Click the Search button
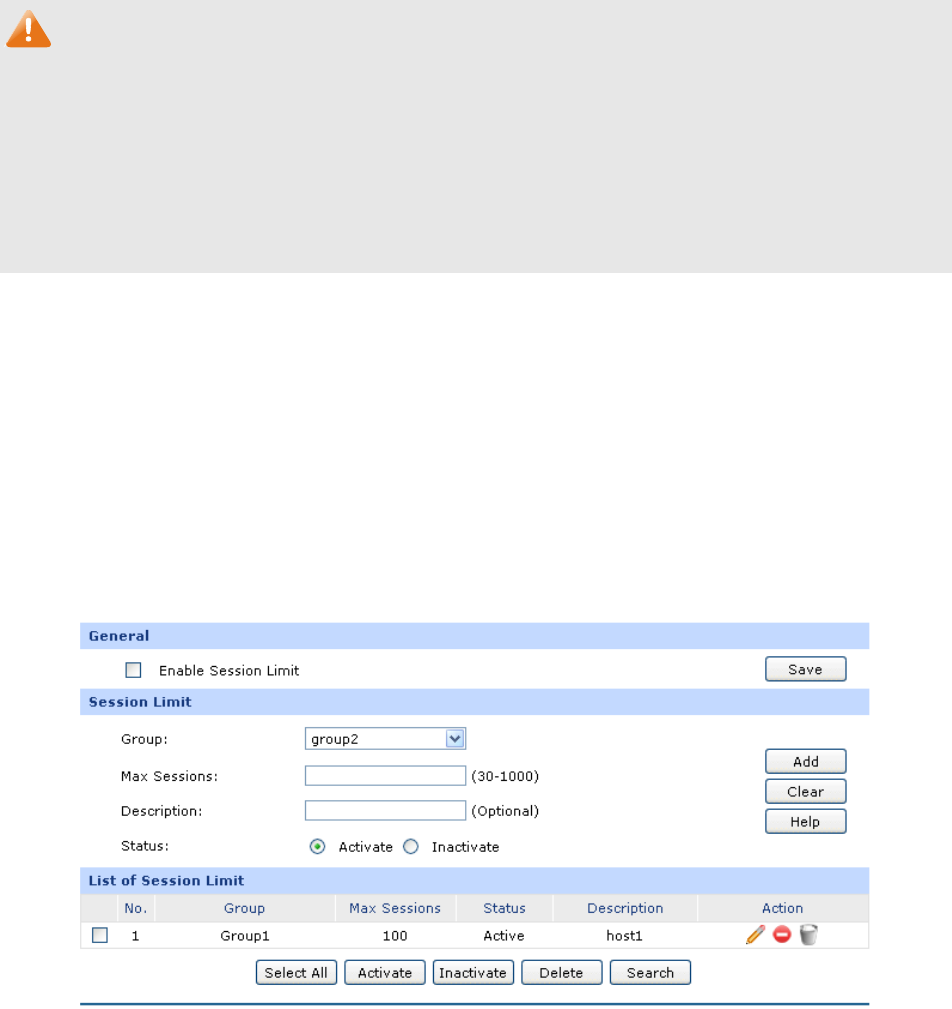This screenshot has width=952, height=1009. [x=650, y=972]
